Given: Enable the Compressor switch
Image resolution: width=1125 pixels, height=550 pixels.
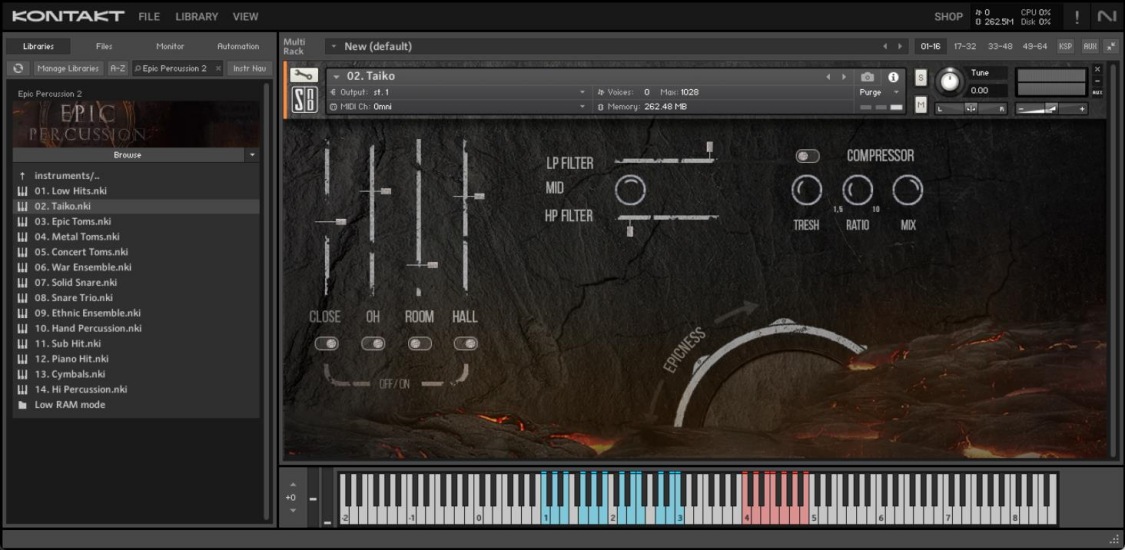Looking at the screenshot, I should point(807,156).
